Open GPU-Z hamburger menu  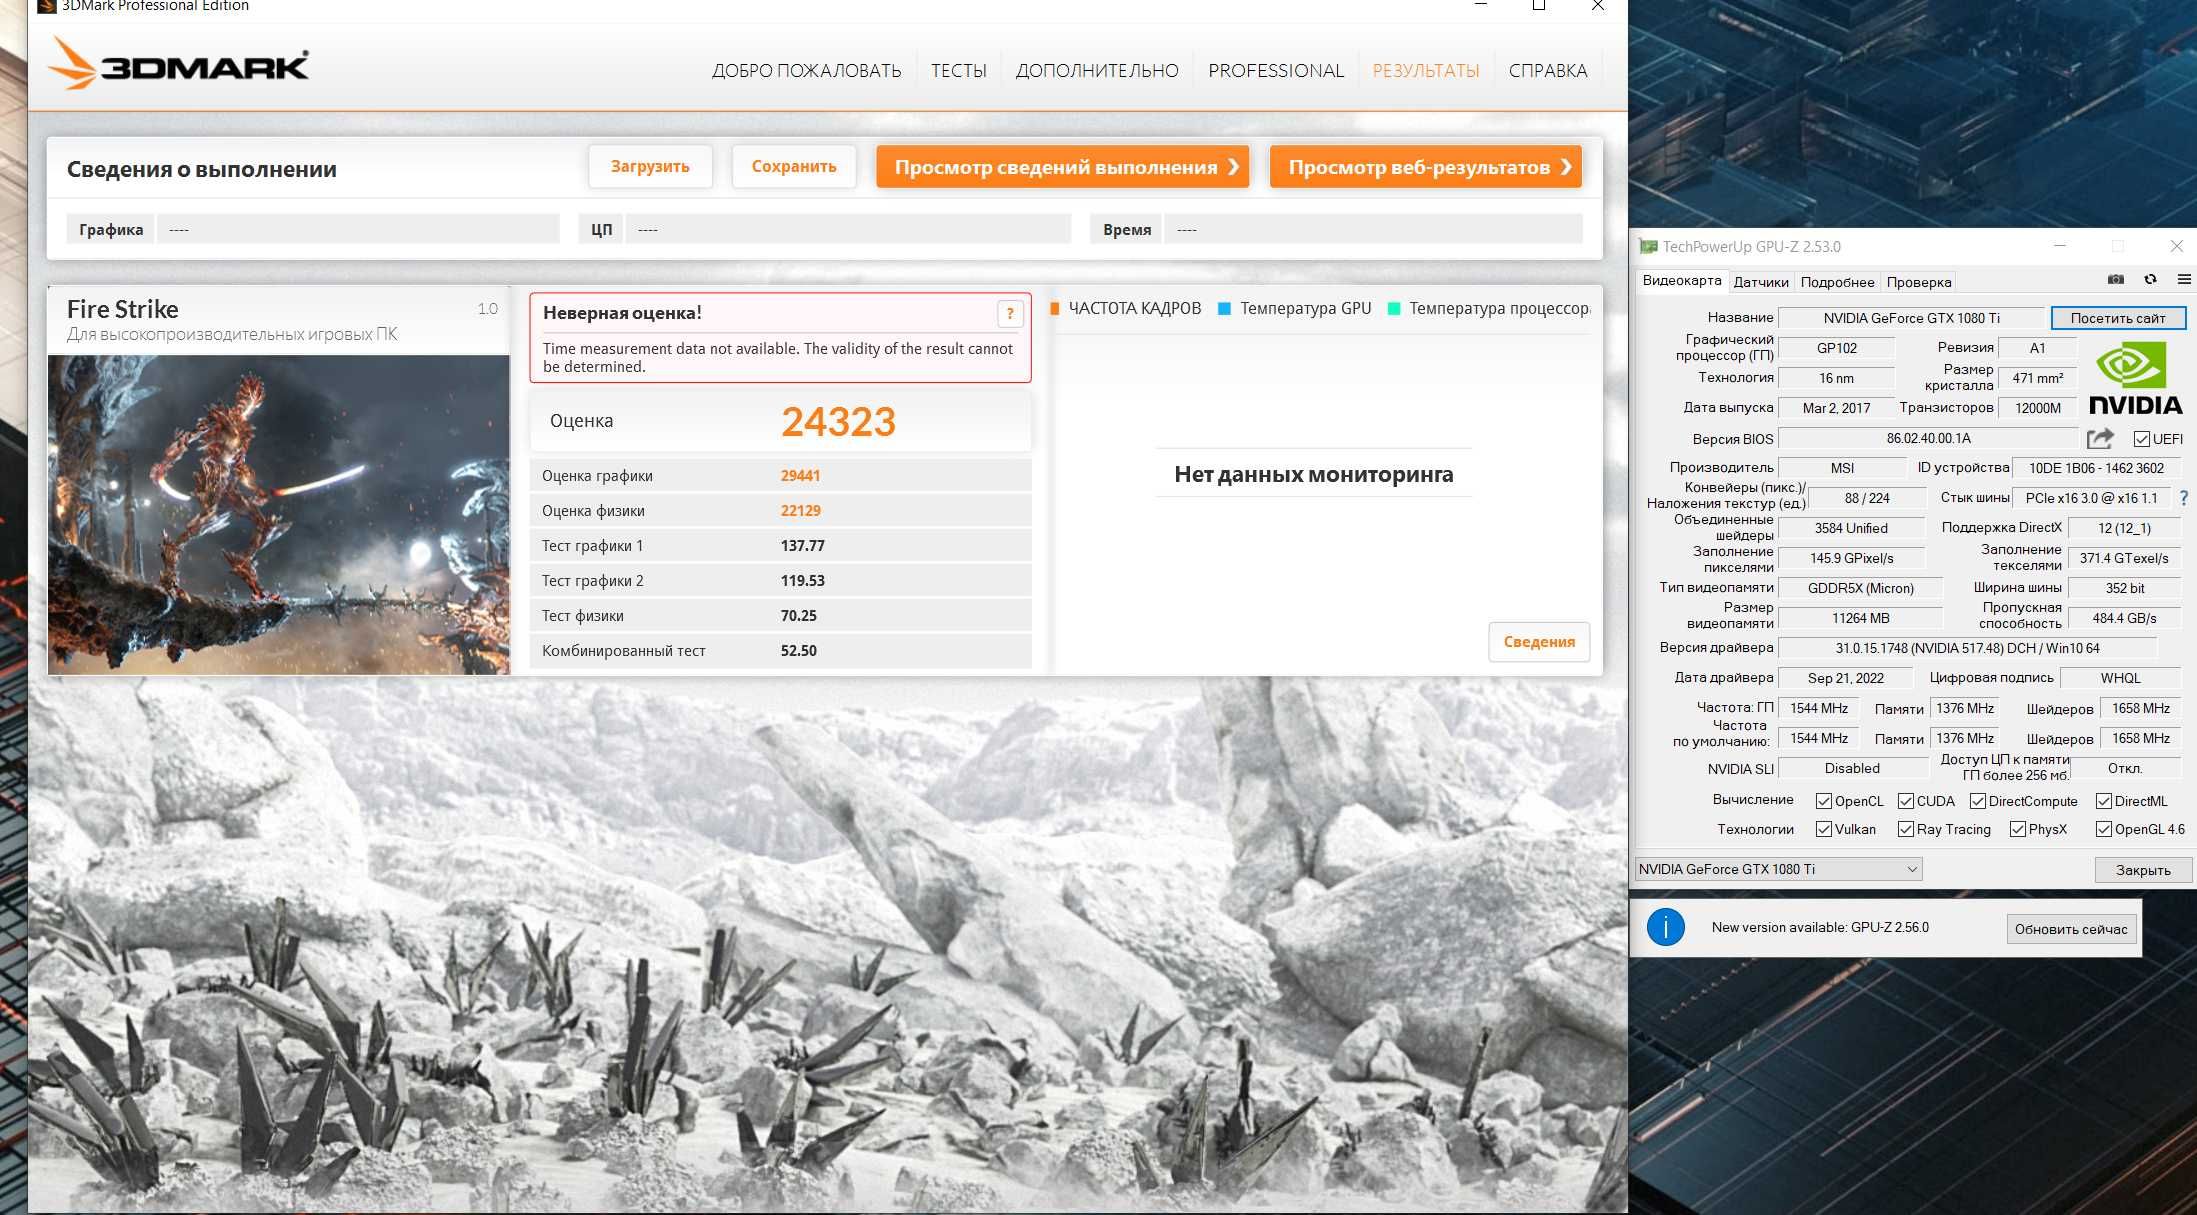pyautogui.click(x=2184, y=280)
